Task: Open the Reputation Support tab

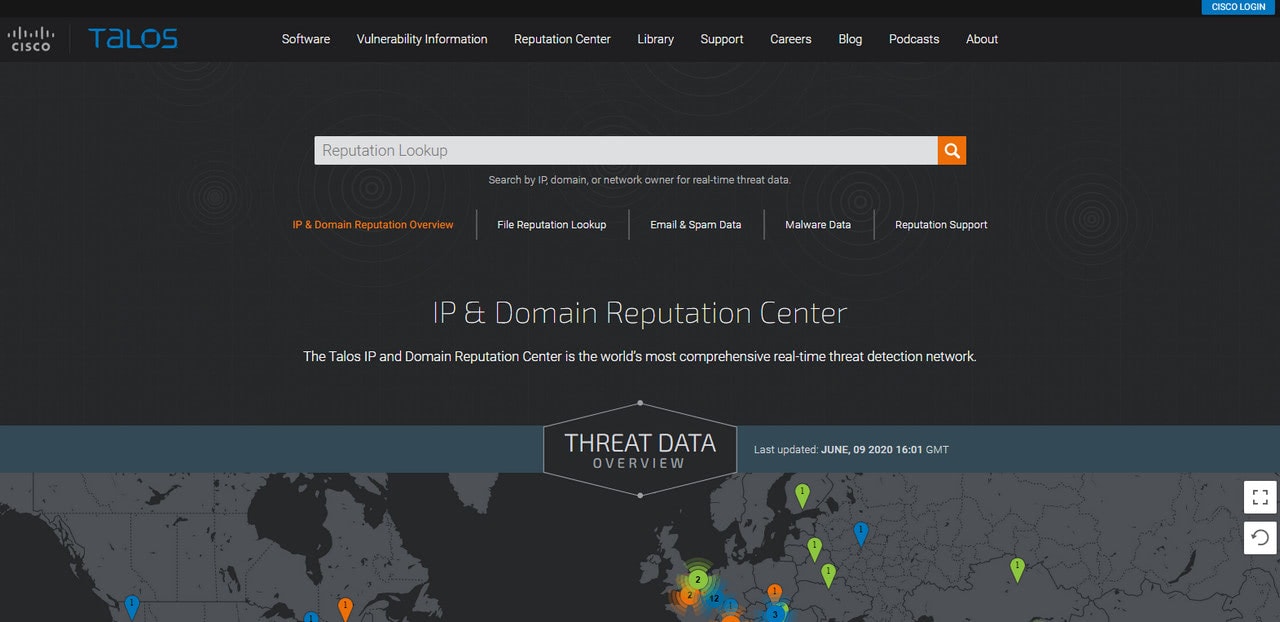Action: point(941,225)
